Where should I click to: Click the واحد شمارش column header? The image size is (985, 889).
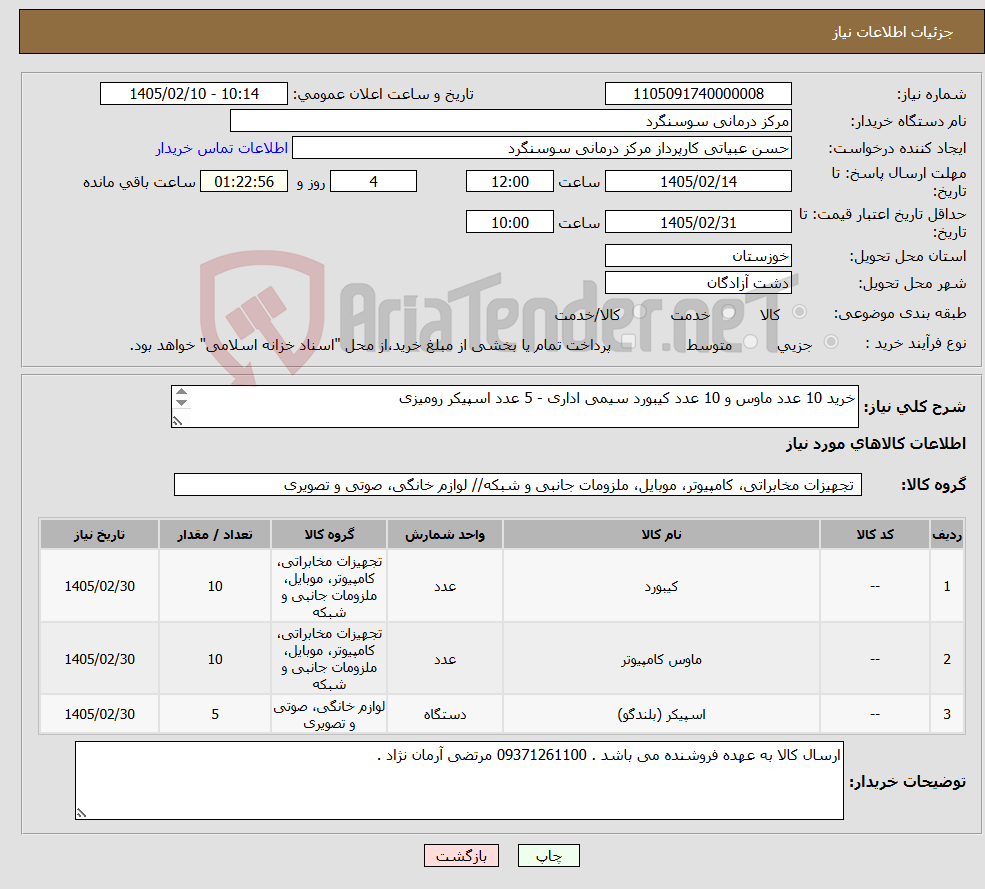(445, 534)
